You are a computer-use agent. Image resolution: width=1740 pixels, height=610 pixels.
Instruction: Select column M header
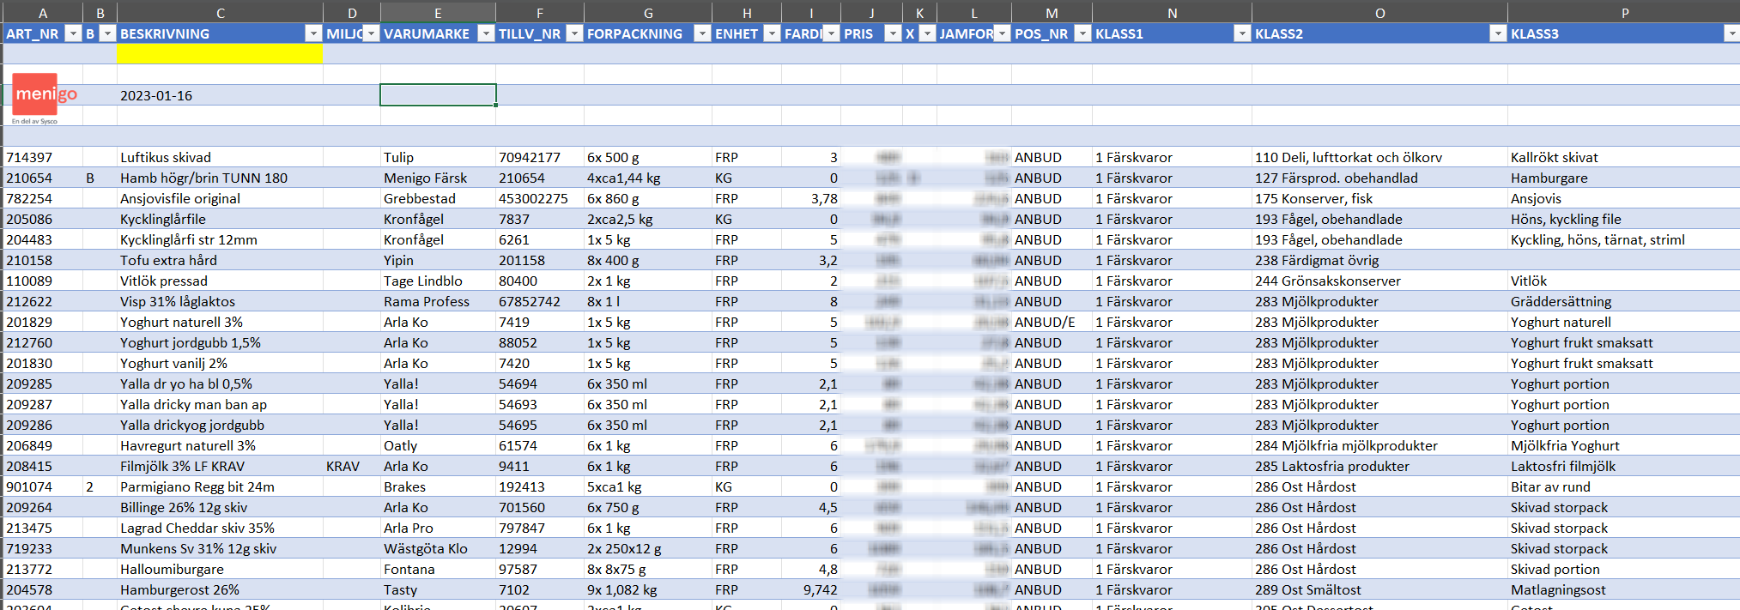pyautogui.click(x=1052, y=13)
